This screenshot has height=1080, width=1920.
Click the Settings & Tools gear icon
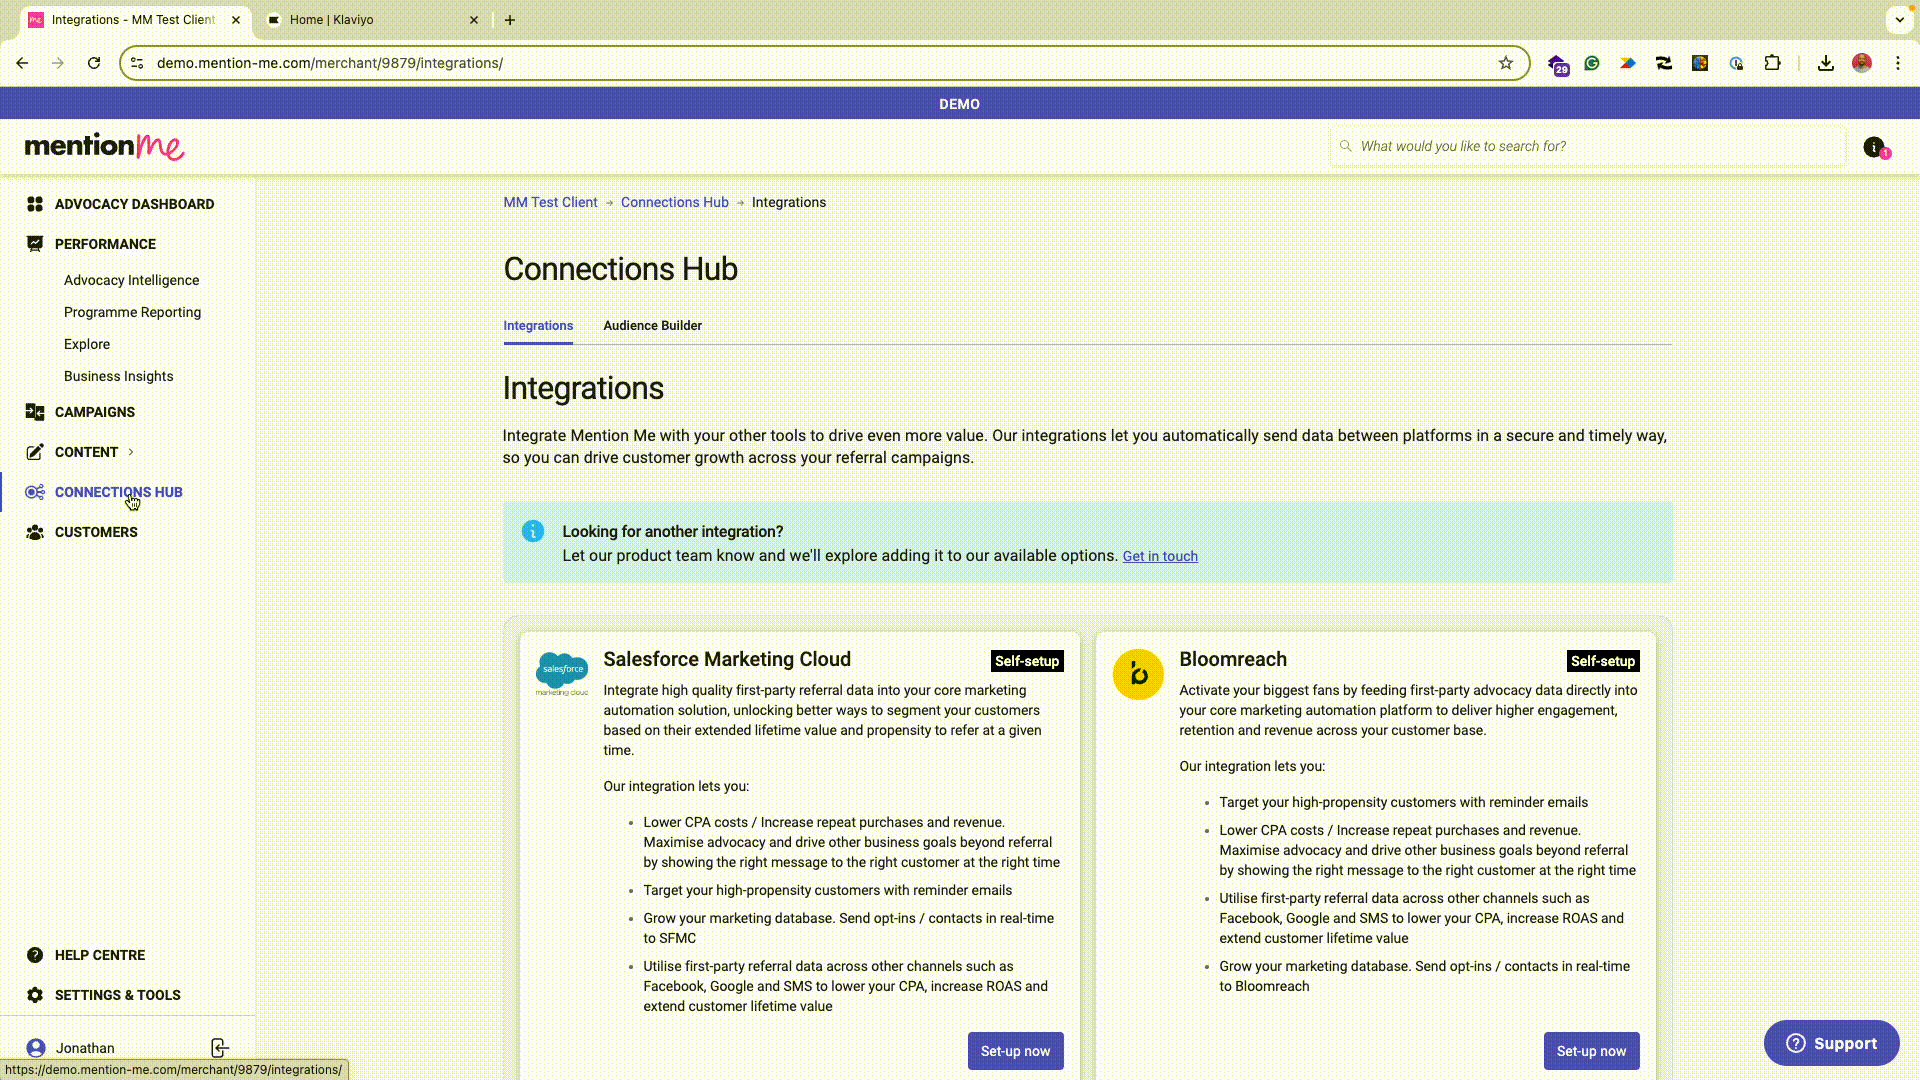pyautogui.click(x=35, y=995)
